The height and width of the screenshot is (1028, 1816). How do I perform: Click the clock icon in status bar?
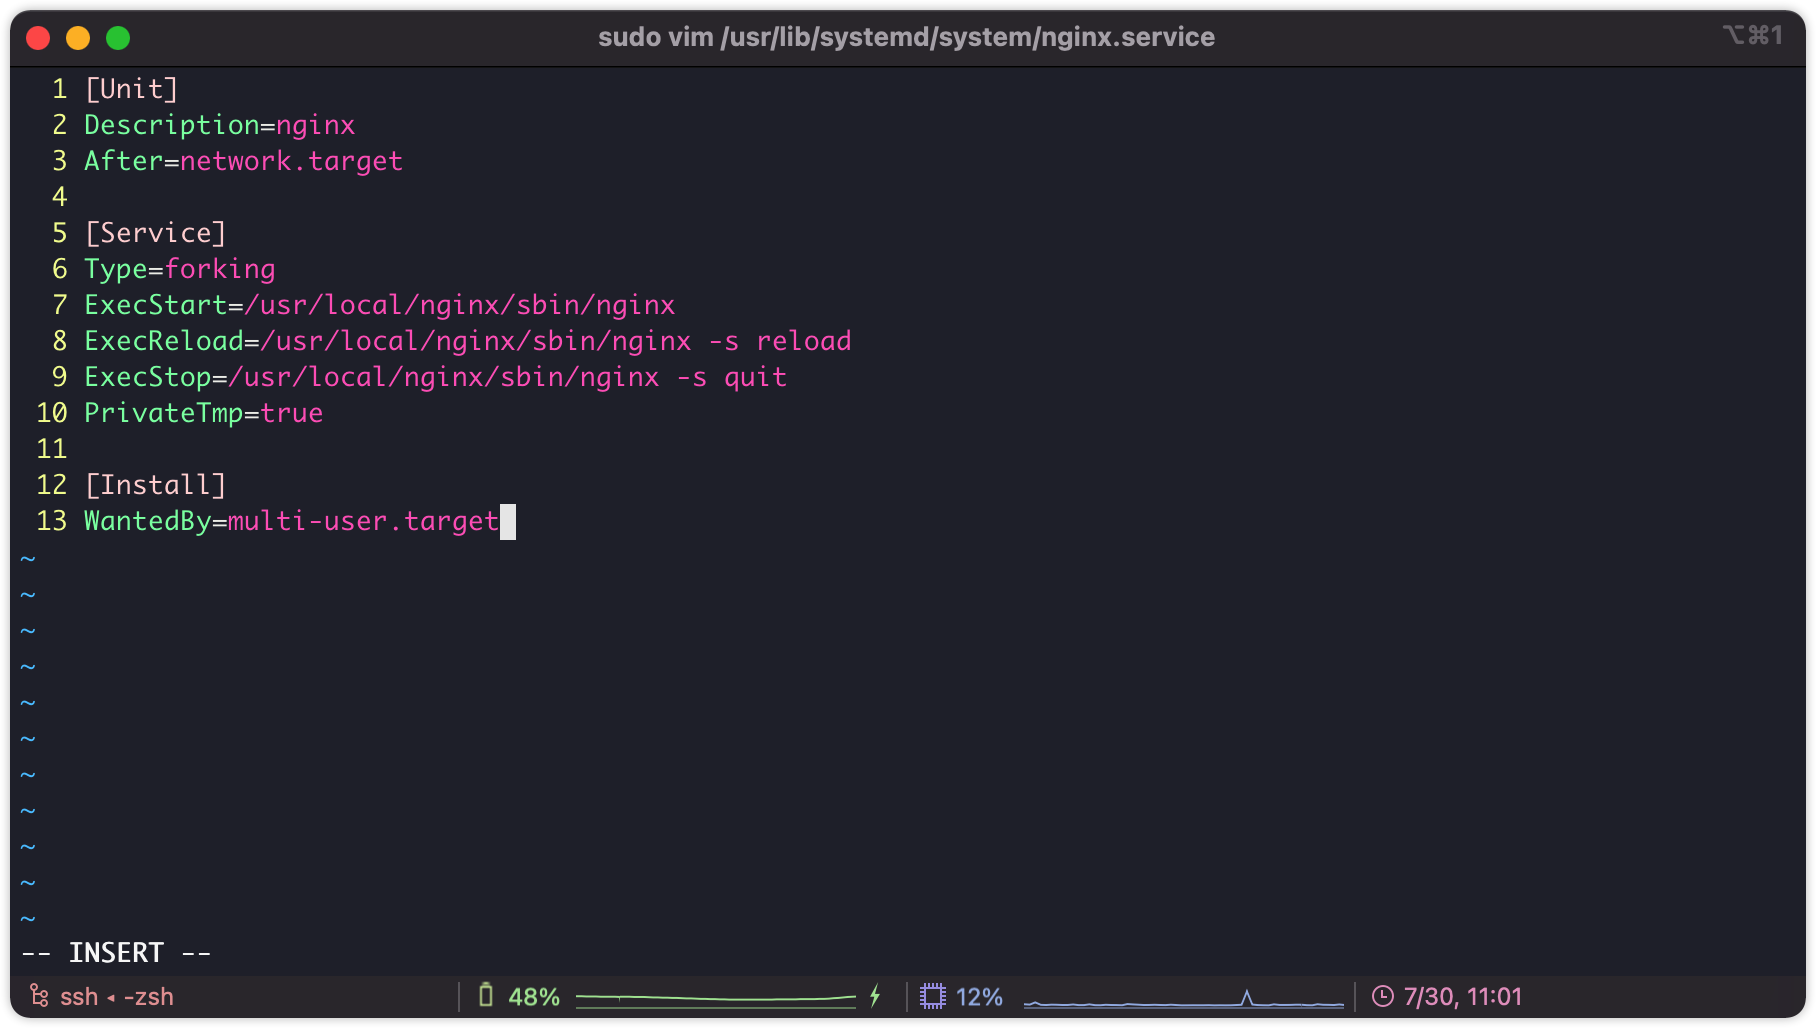click(x=1382, y=996)
